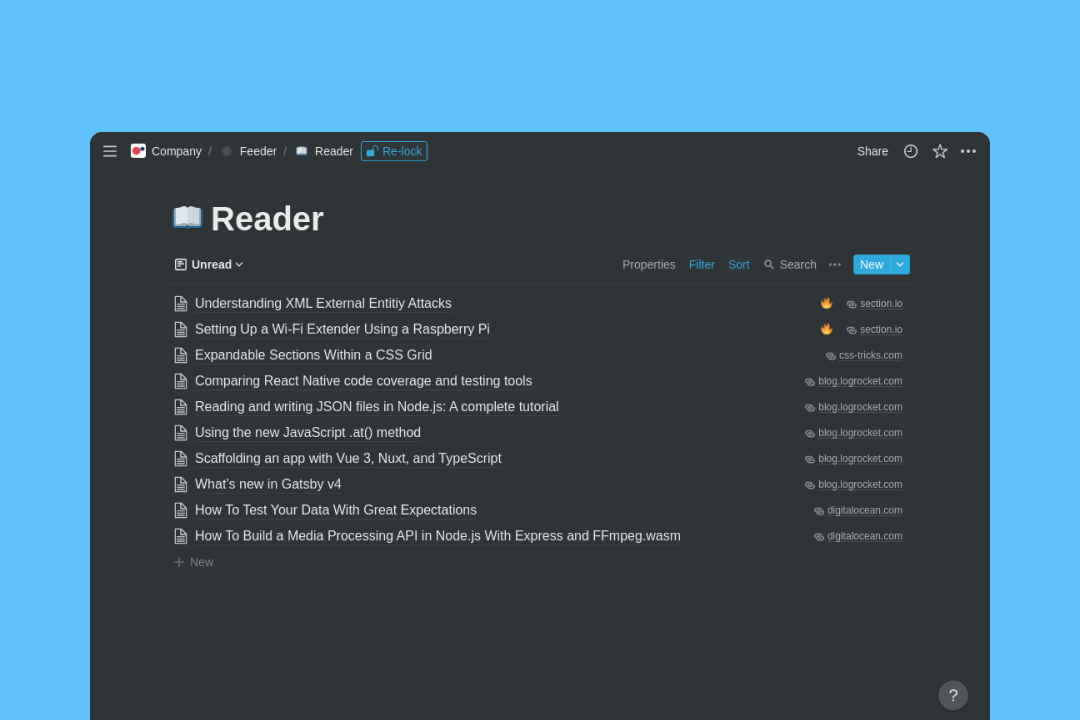
Task: Click page icon of Media Processing API row
Action: click(180, 536)
